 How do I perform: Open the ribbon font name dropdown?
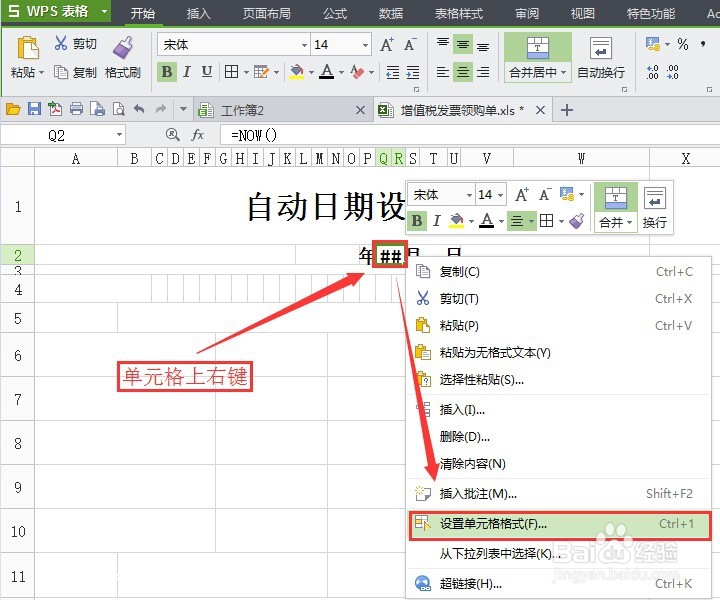pyautogui.click(x=304, y=45)
